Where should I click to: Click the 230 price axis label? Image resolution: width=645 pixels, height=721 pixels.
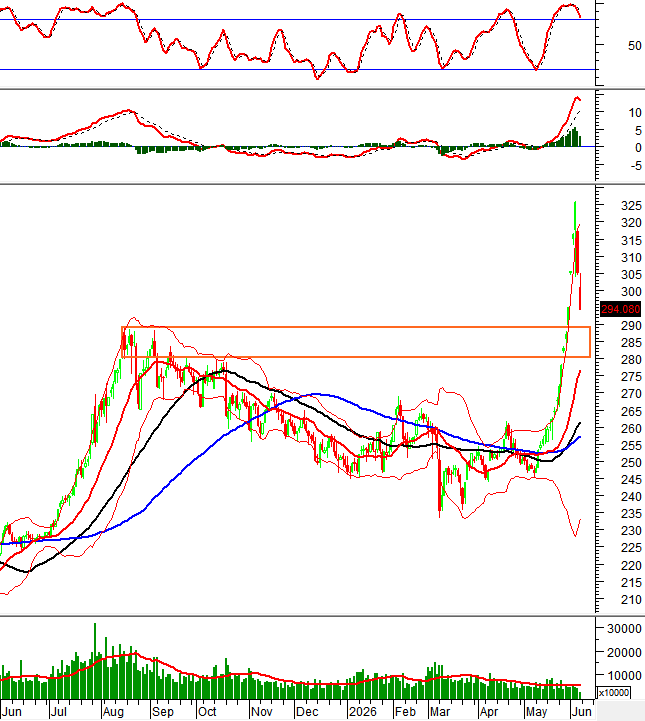coord(631,531)
